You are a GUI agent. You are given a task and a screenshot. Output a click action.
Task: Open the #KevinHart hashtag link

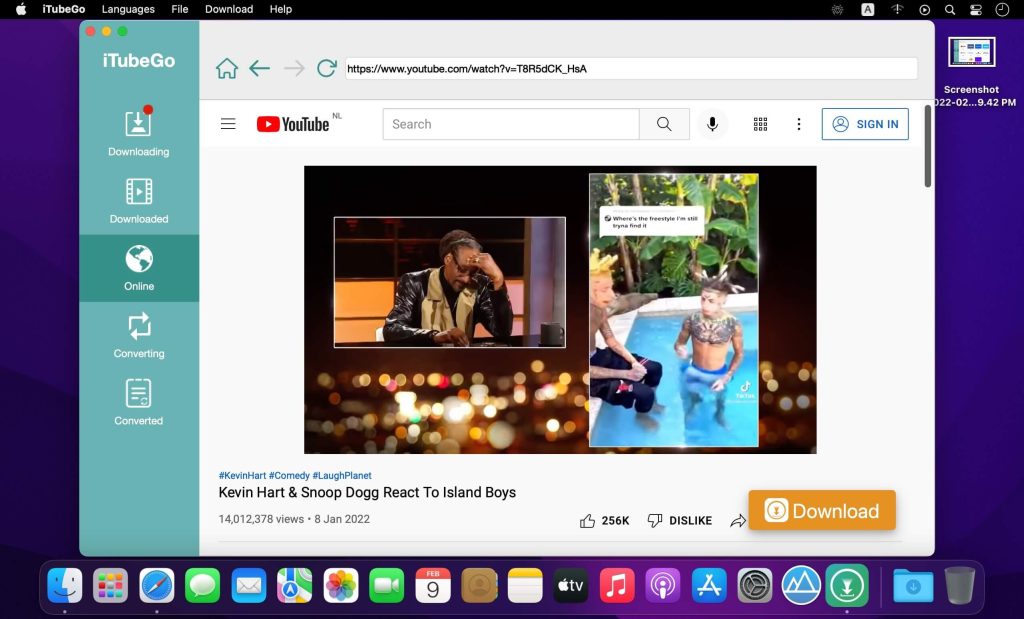click(241, 475)
